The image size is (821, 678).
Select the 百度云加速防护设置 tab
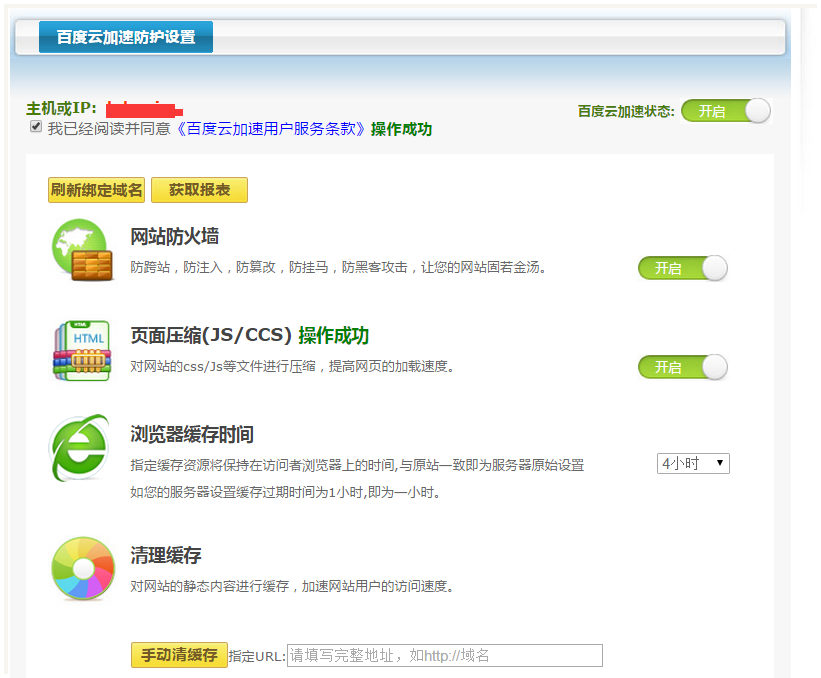tap(126, 37)
